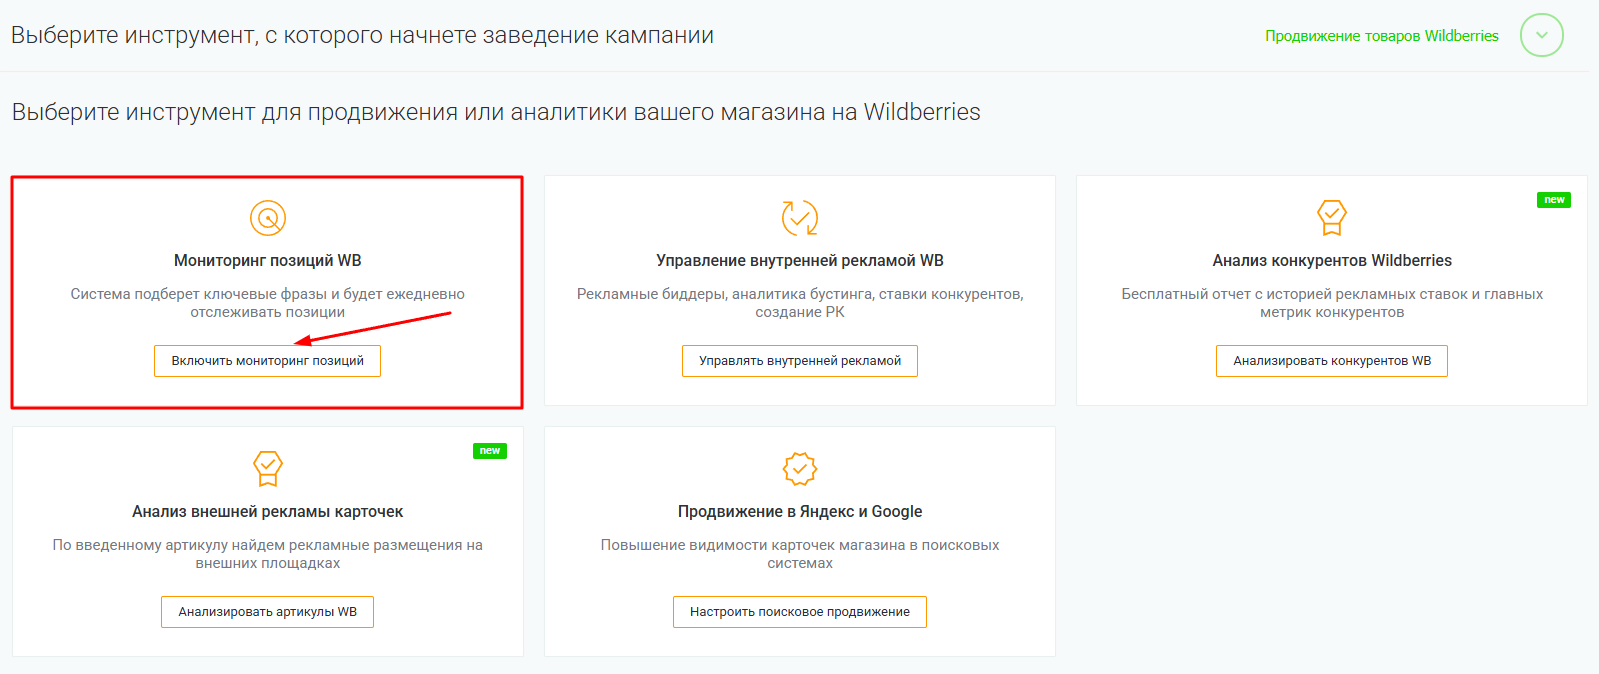1599x674 pixels.
Task: Click Управлять внутренней рекламой button
Action: (800, 361)
